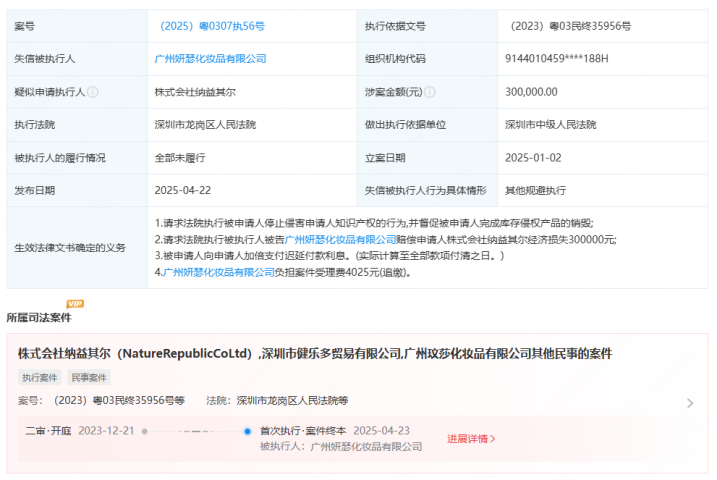Select 法院: 深圳市龙岗区人民法院等 text
This screenshot has height=480, width=717.
[277, 400]
